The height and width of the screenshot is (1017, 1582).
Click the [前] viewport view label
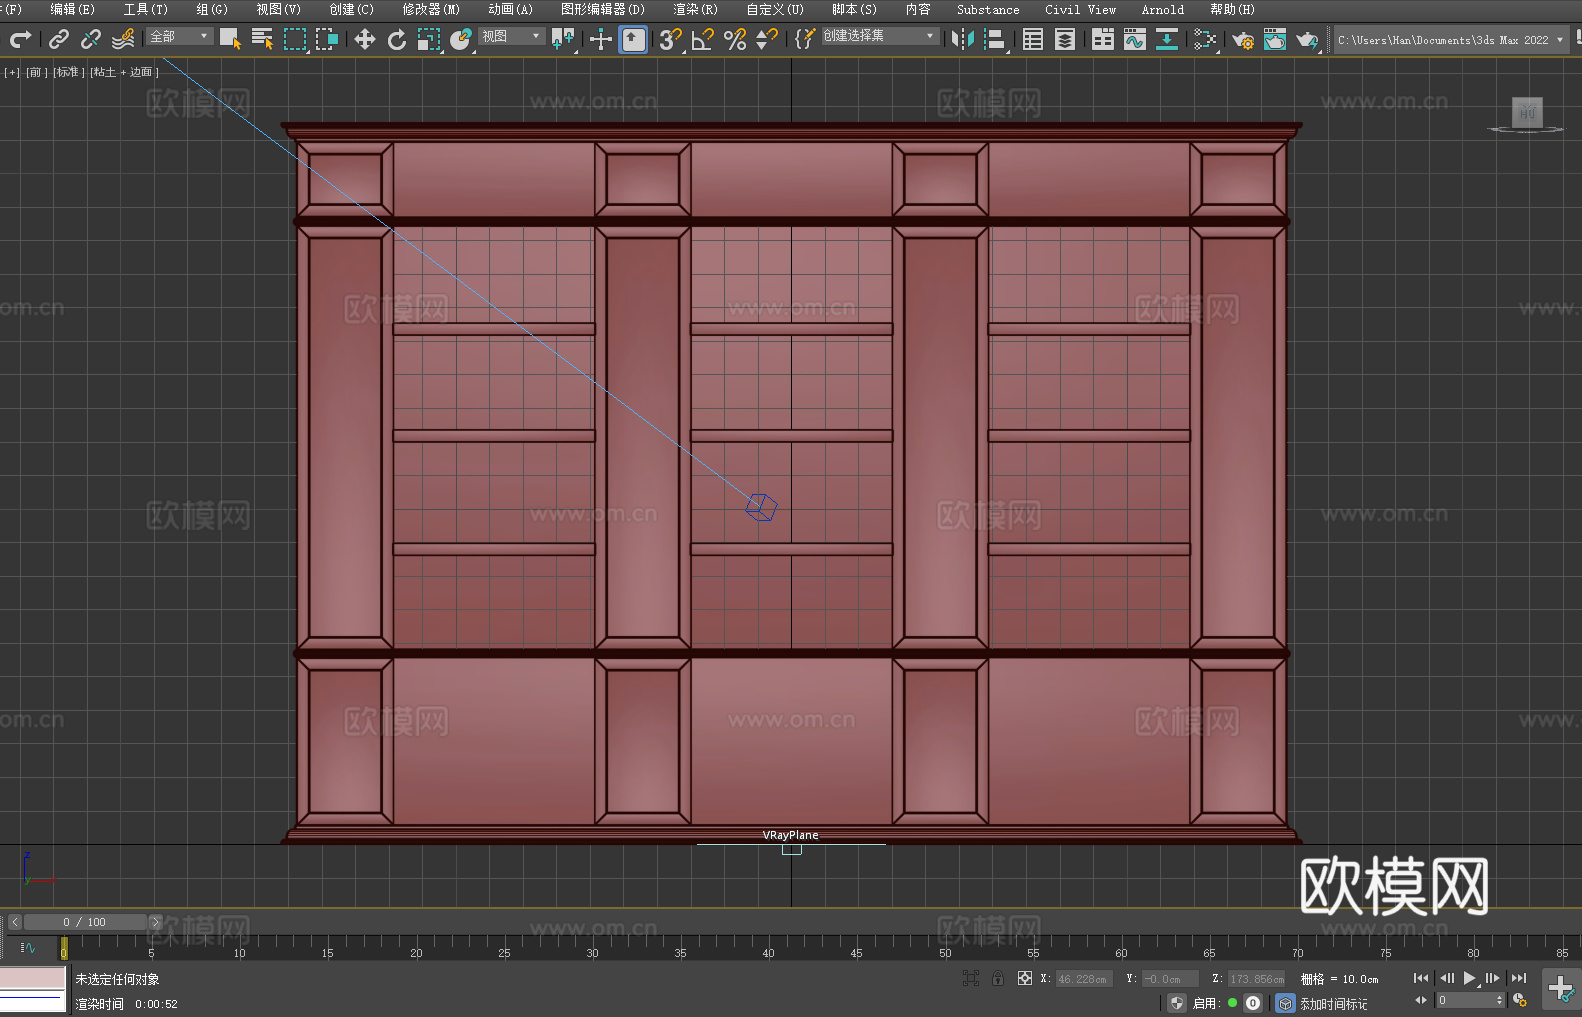36,72
